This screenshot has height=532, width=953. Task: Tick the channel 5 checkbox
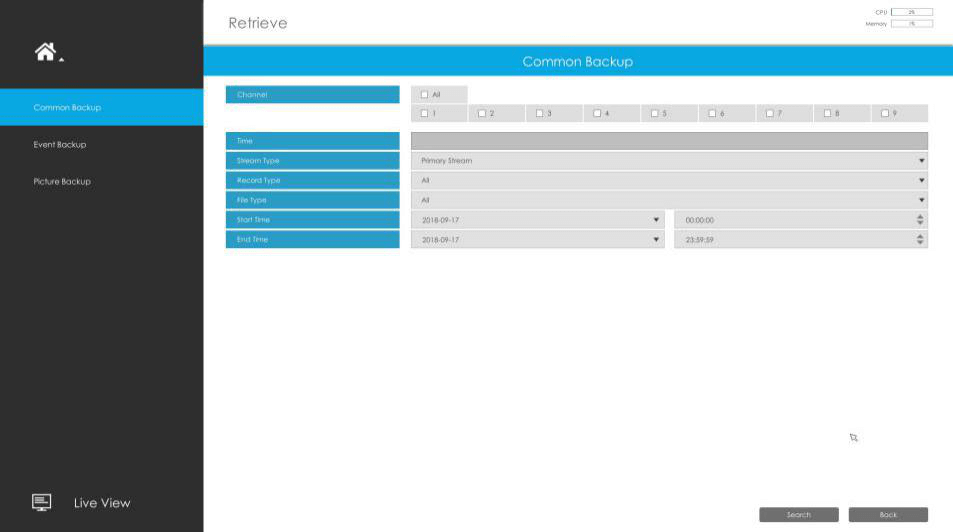pyautogui.click(x=655, y=114)
